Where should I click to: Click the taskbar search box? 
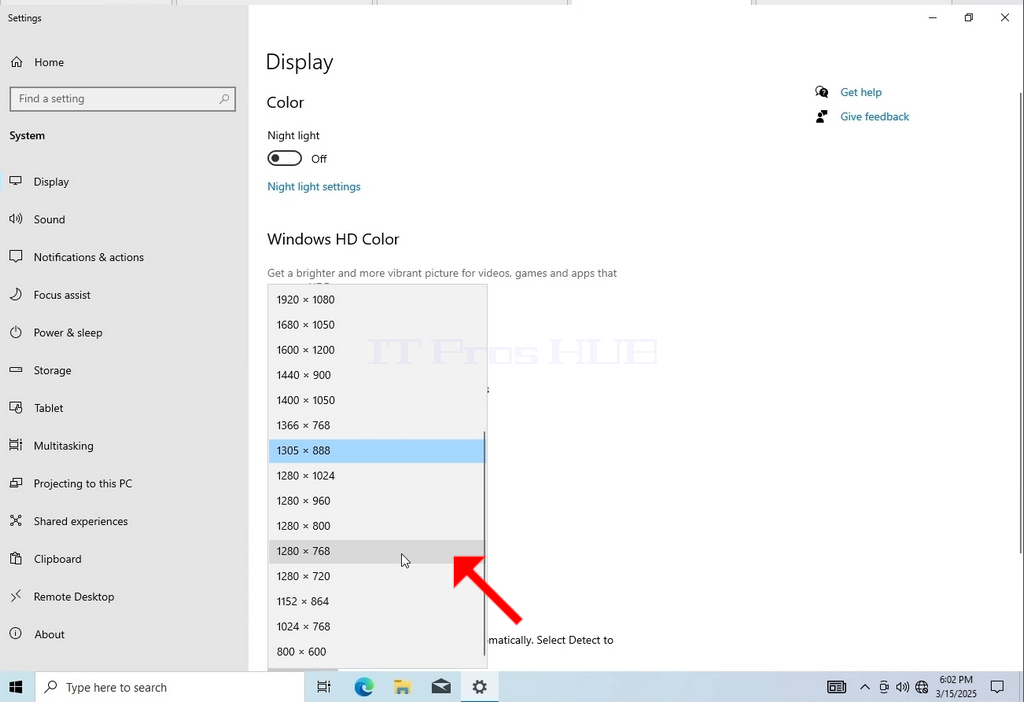pyautogui.click(x=170, y=687)
